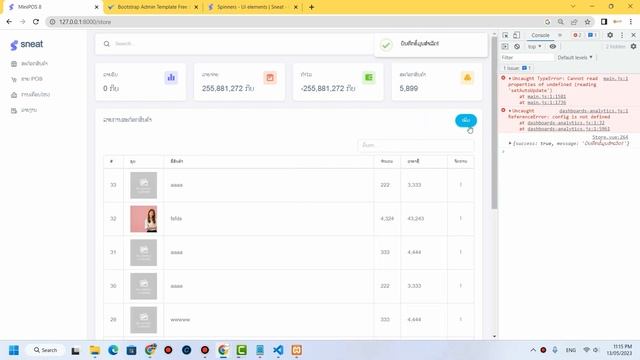Click the quantity 4,324 in row 32
This screenshot has width=640, height=360.
click(x=387, y=219)
